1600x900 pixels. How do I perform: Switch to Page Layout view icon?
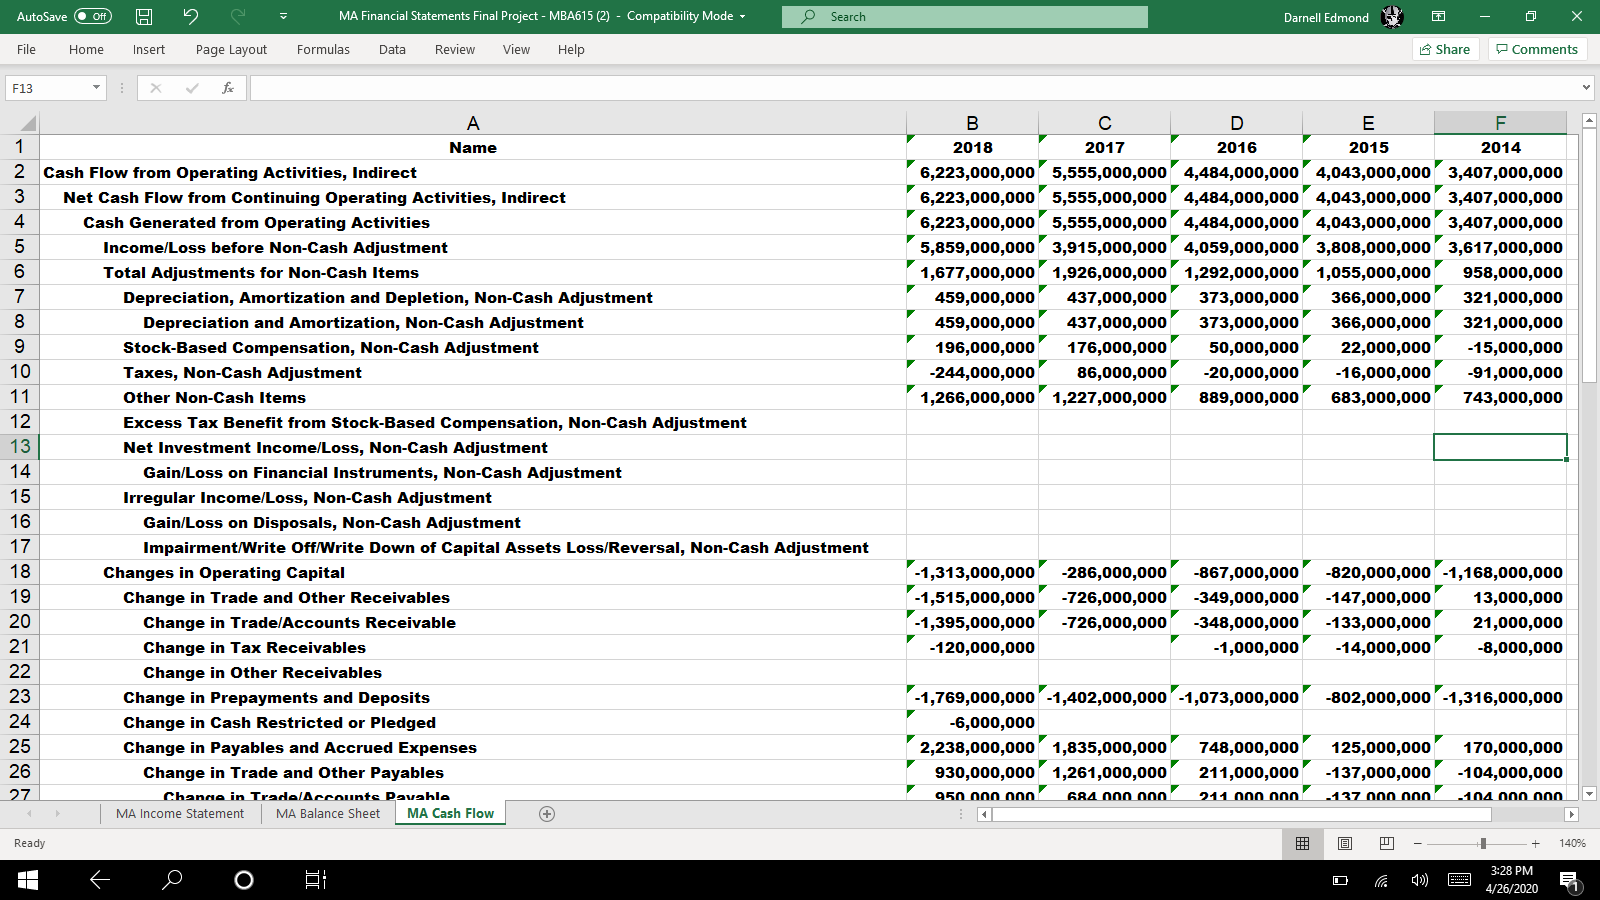[x=1345, y=843]
